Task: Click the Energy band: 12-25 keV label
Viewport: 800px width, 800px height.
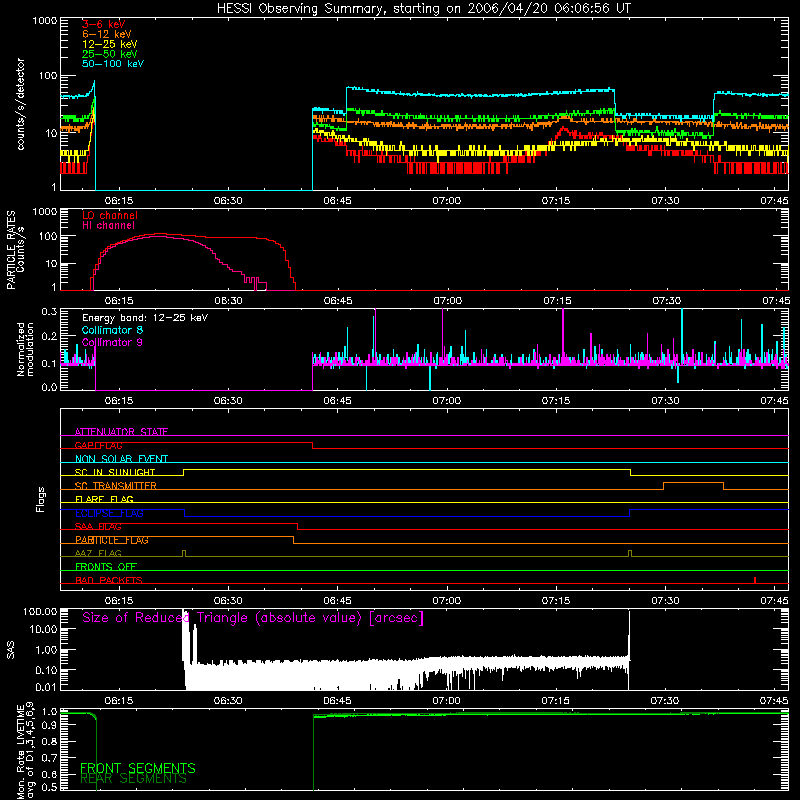Action: pos(145,318)
